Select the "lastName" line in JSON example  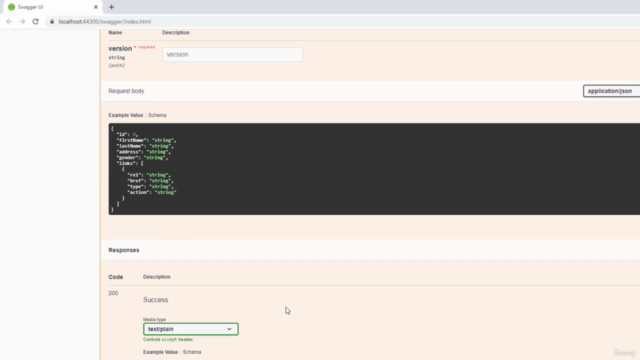pyautogui.click(x=145, y=146)
